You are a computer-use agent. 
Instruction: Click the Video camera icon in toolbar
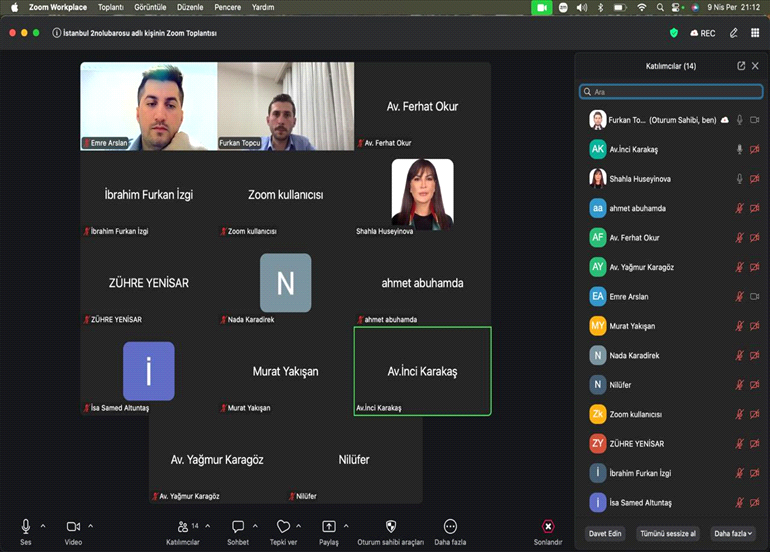coord(73,526)
